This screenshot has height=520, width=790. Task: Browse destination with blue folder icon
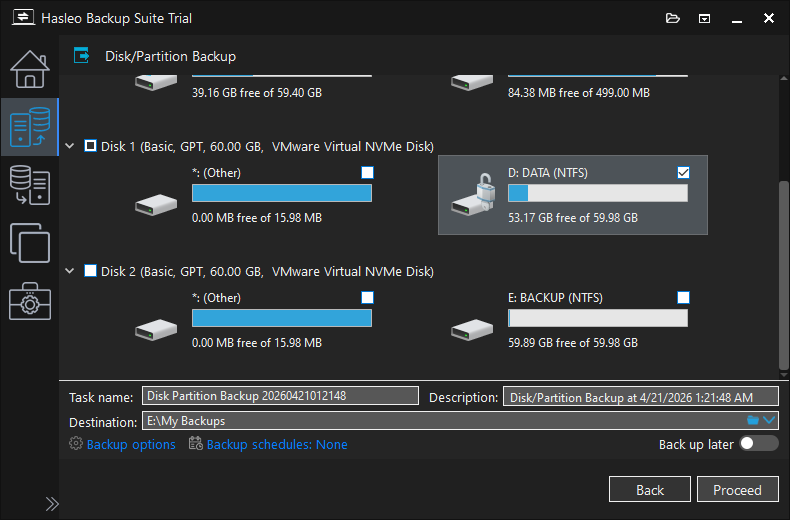tap(753, 420)
